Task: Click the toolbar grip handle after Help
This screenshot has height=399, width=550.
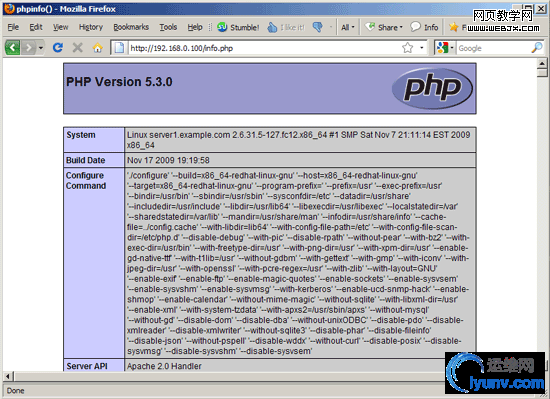Action: (x=210, y=27)
